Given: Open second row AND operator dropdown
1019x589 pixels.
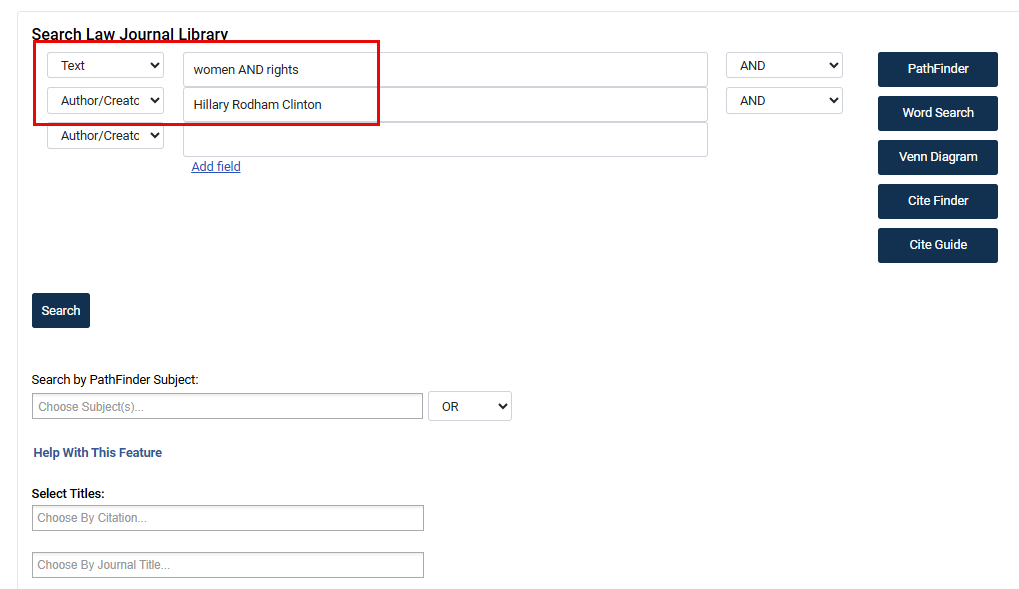Looking at the screenshot, I should point(784,101).
